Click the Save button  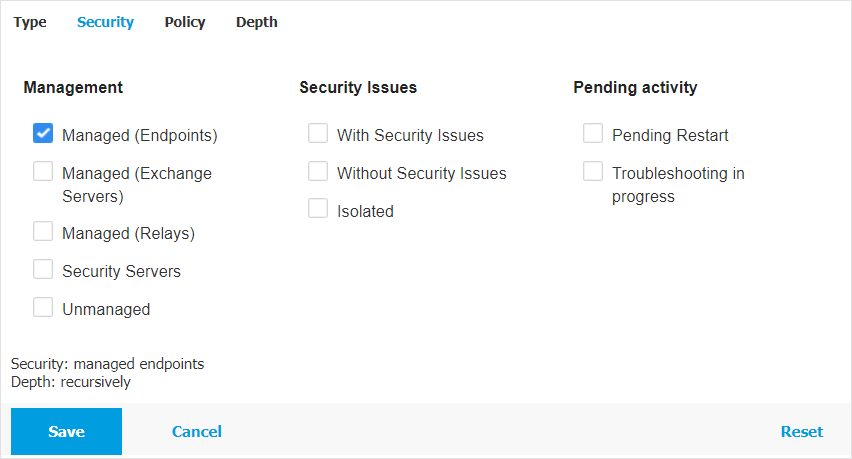[x=66, y=432]
